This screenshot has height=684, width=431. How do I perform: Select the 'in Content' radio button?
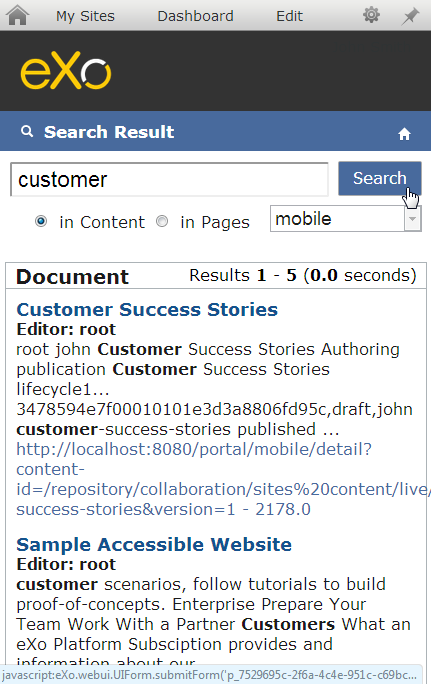tap(41, 222)
